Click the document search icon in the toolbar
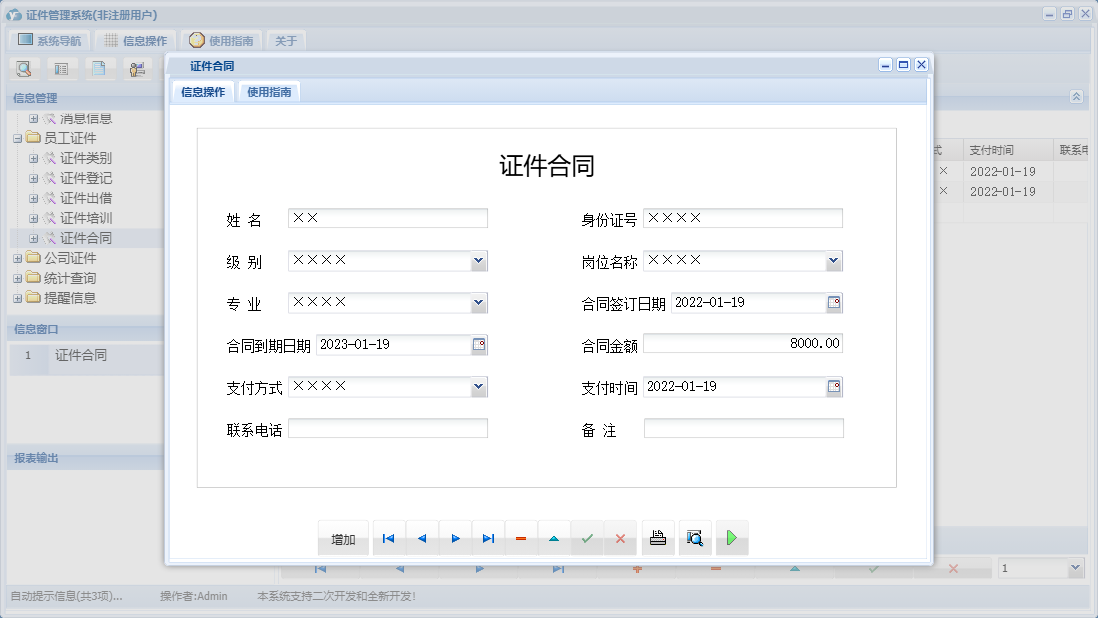 pyautogui.click(x=24, y=68)
